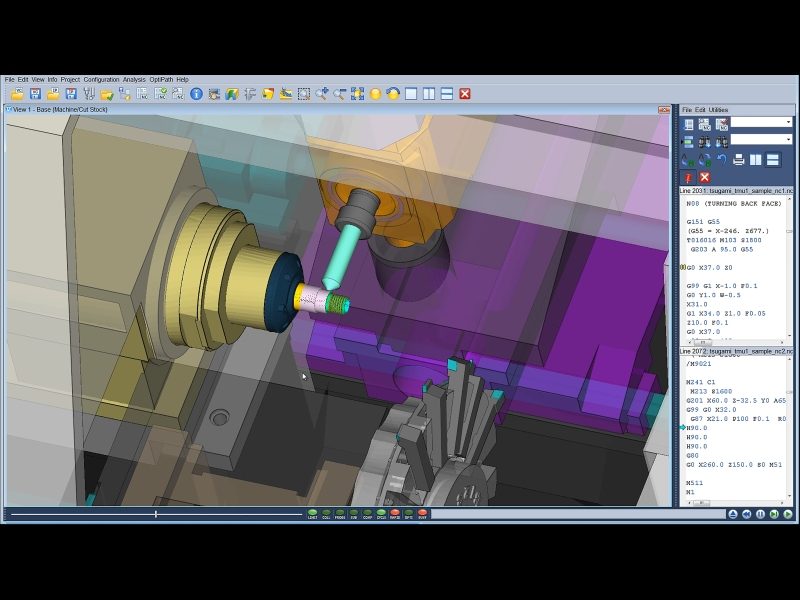Select stacked view layout icon

pyautogui.click(x=447, y=94)
